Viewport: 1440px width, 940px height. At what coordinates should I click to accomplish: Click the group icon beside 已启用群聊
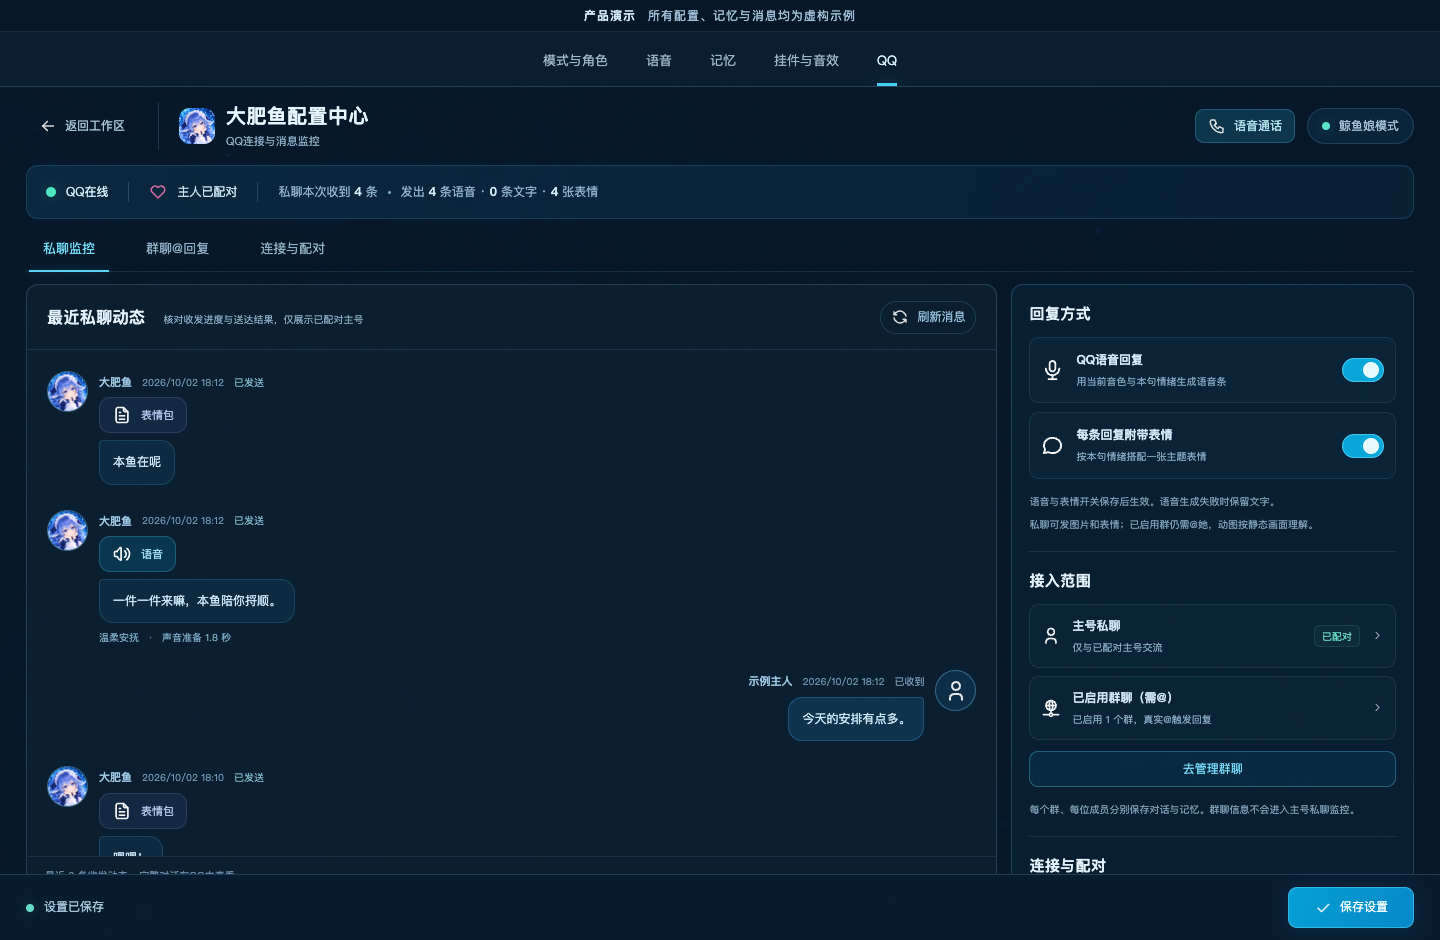click(x=1051, y=708)
